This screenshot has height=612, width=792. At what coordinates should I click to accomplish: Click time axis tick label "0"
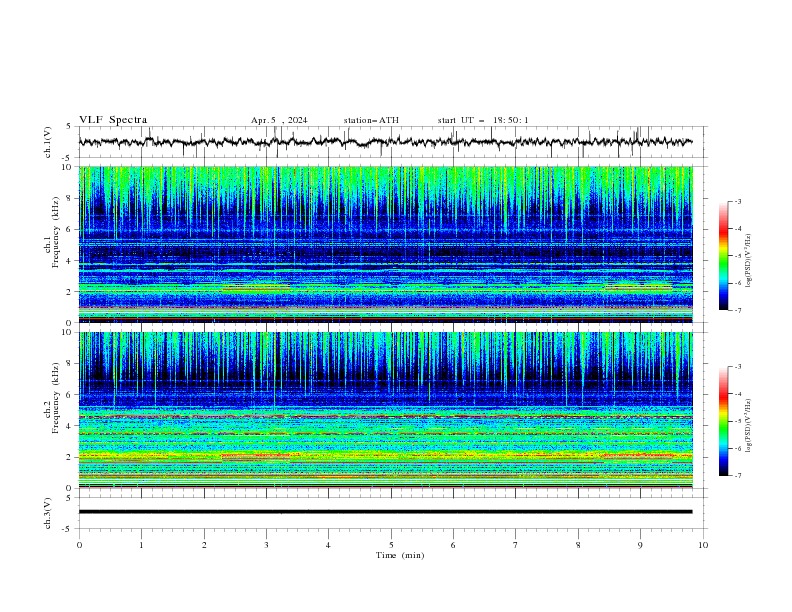(79, 545)
